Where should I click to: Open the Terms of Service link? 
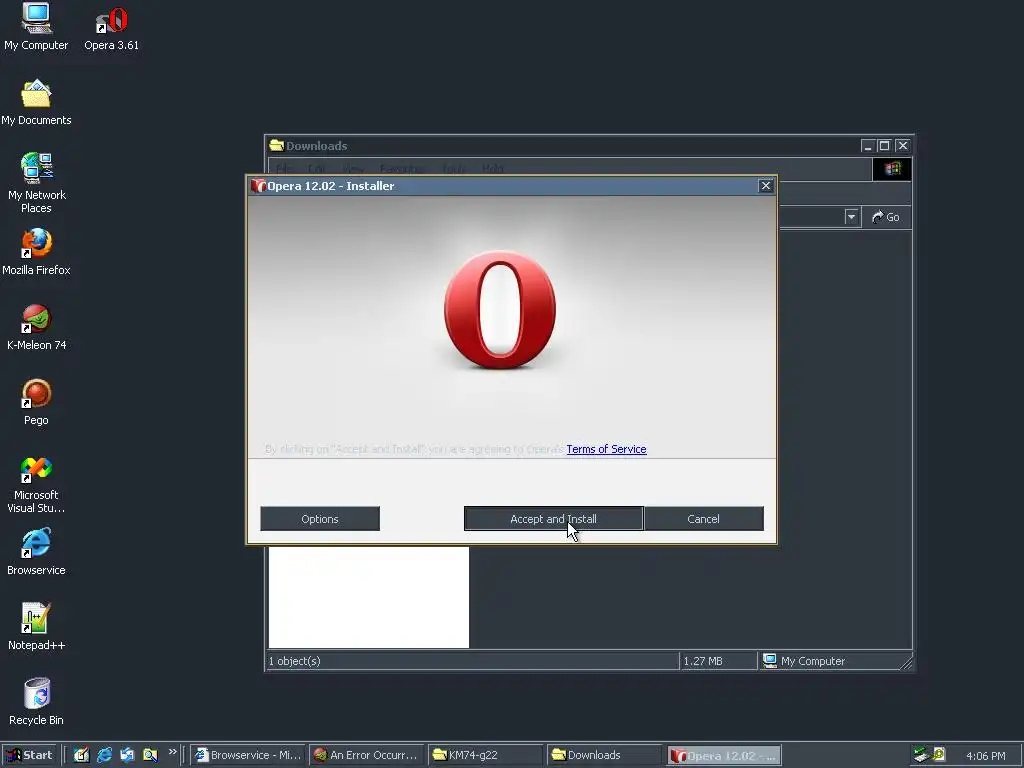pyautogui.click(x=606, y=449)
